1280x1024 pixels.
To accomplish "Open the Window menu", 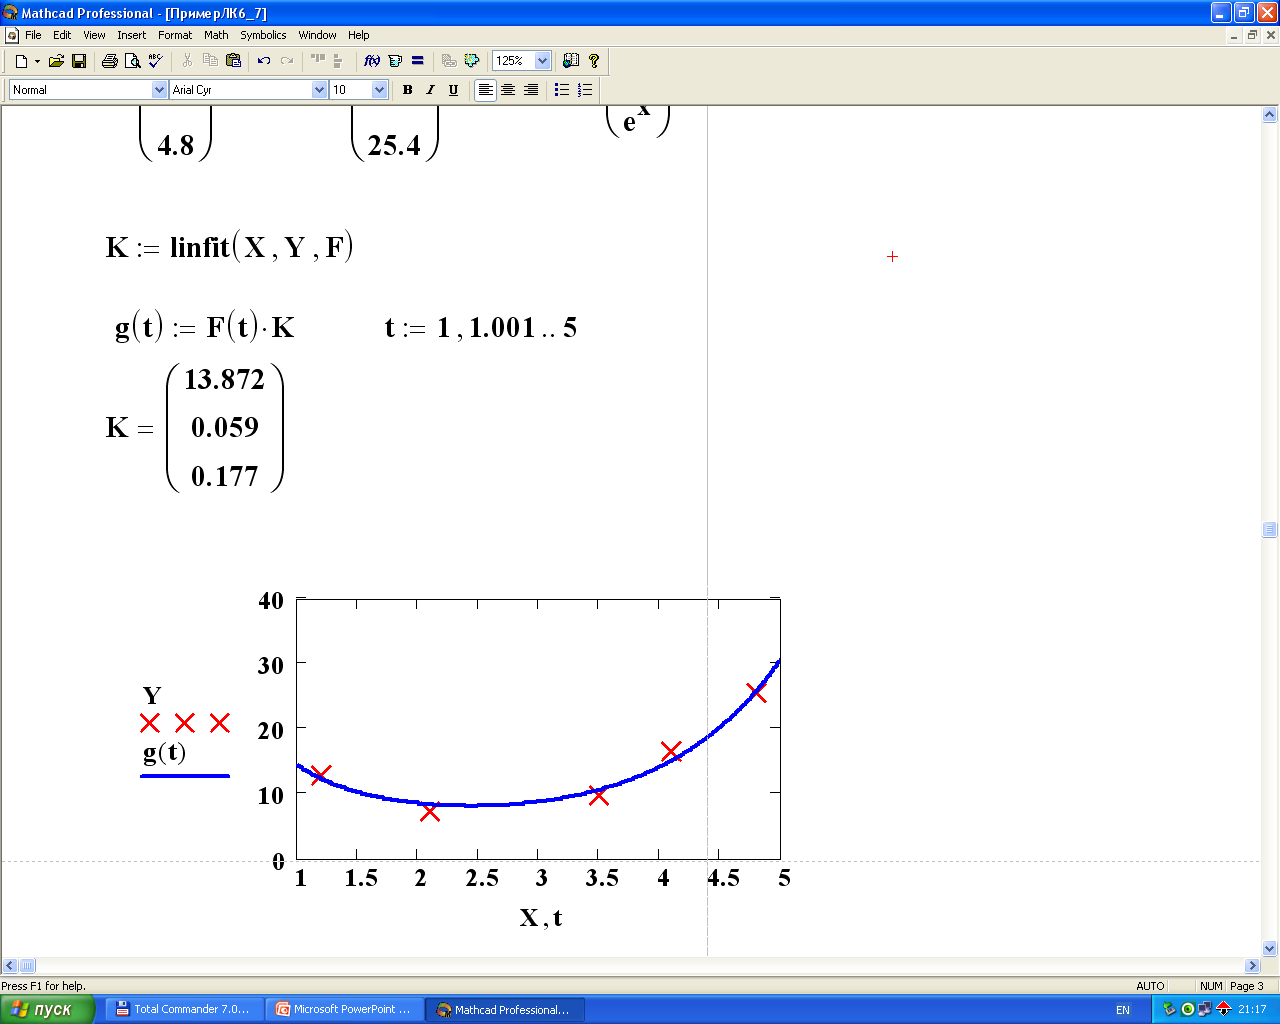I will (317, 35).
